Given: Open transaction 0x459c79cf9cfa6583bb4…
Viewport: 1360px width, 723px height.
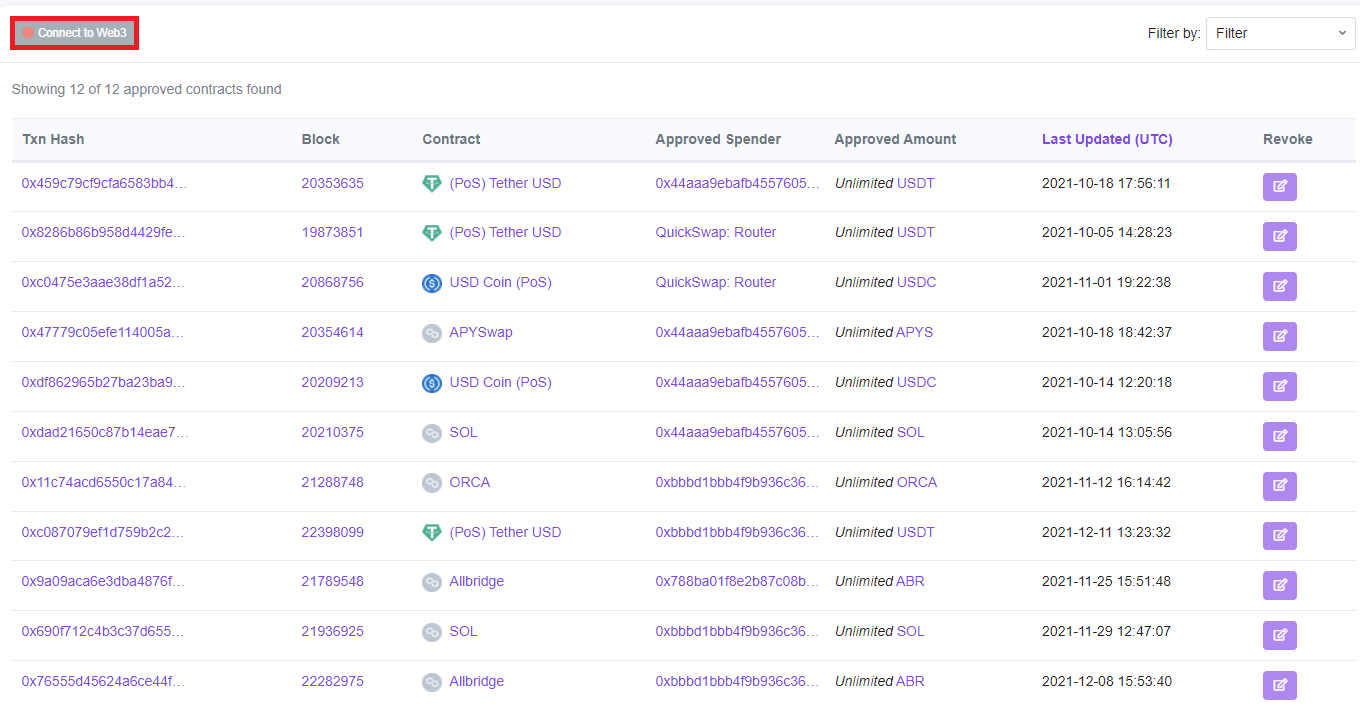Looking at the screenshot, I should 105,183.
